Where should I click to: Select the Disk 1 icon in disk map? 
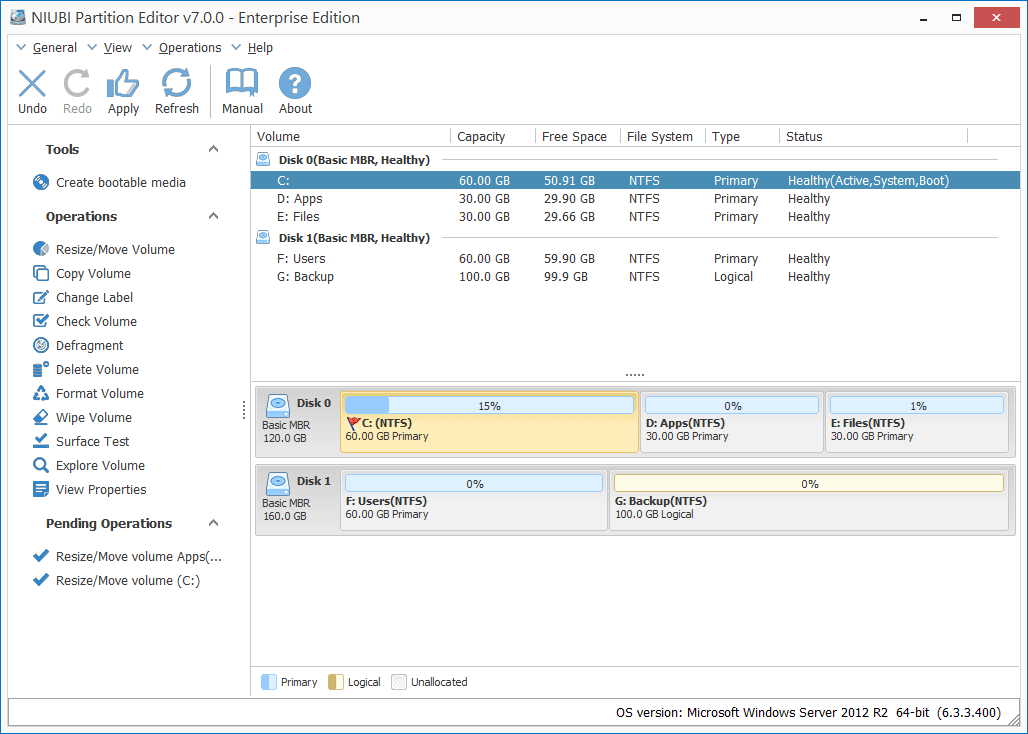(x=278, y=484)
